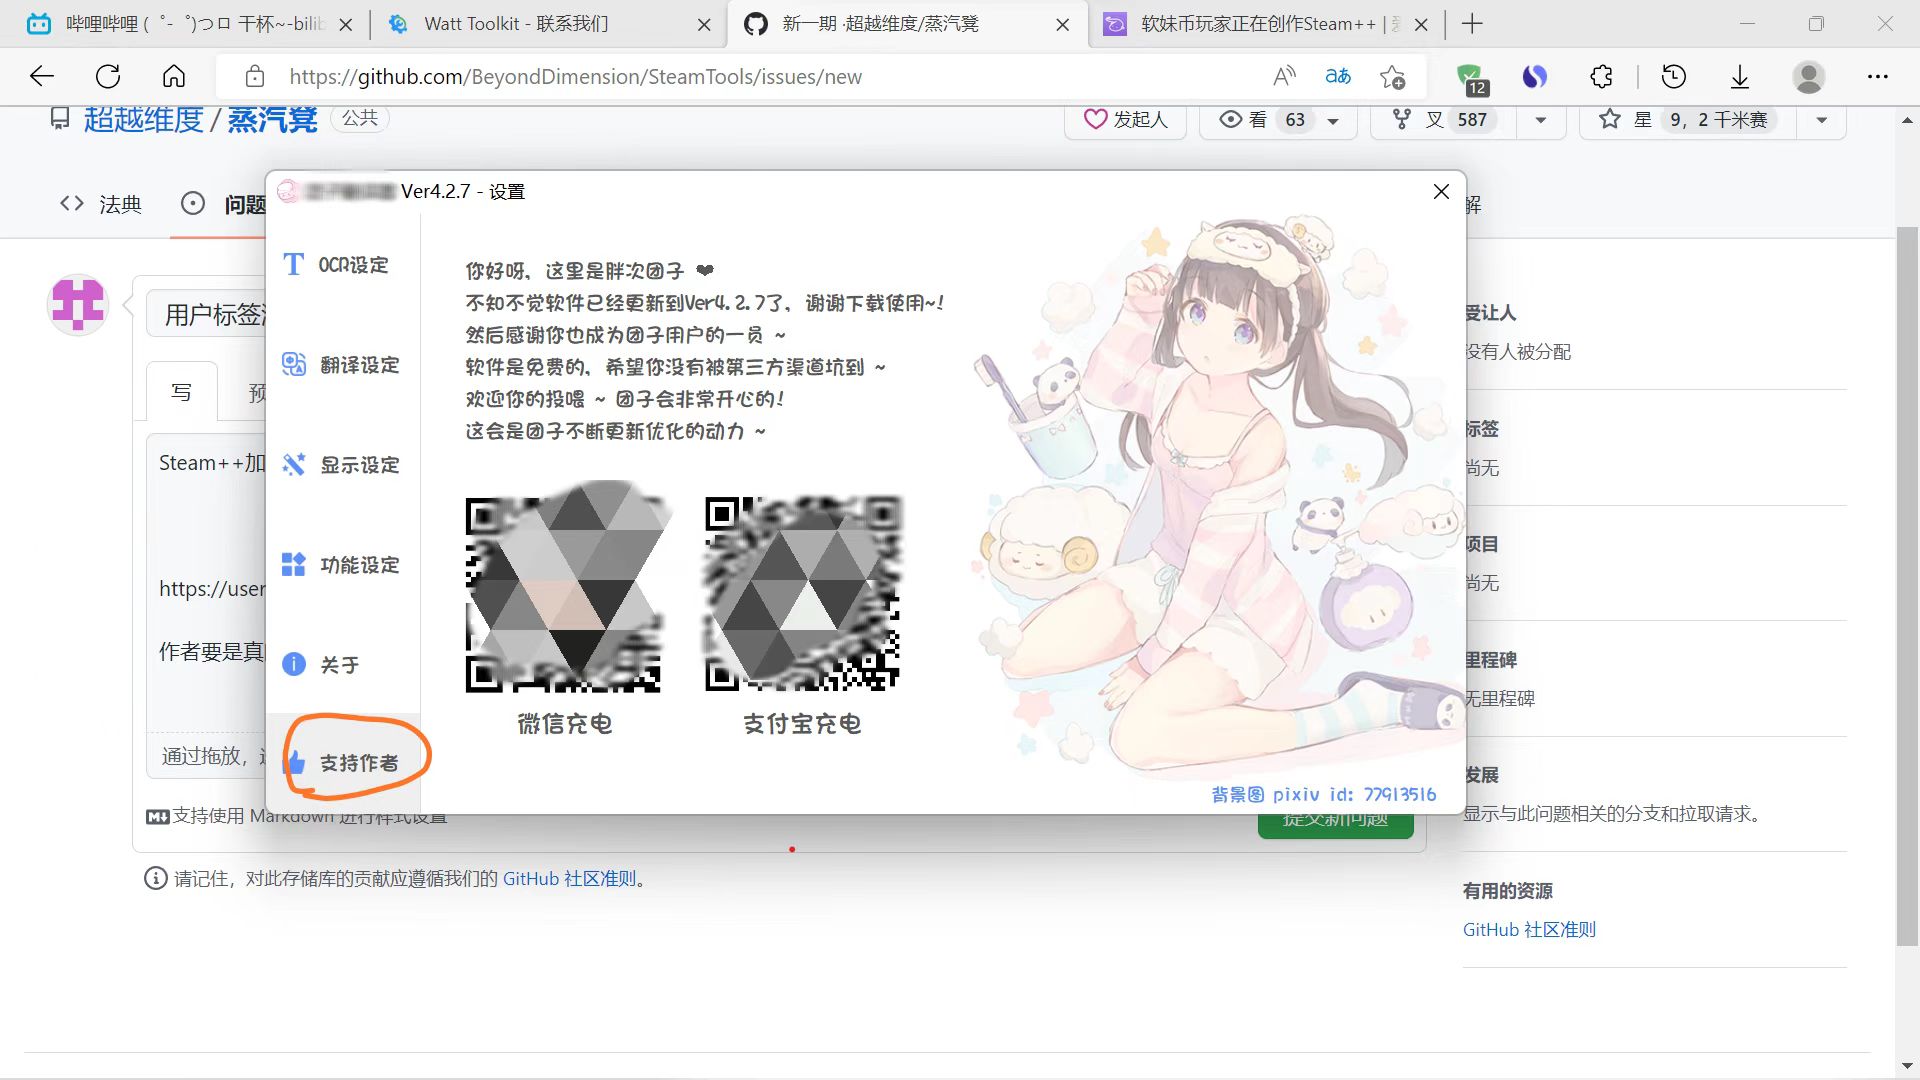Open 功能设定 function settings
The width and height of the screenshot is (1920, 1080).
coord(343,565)
